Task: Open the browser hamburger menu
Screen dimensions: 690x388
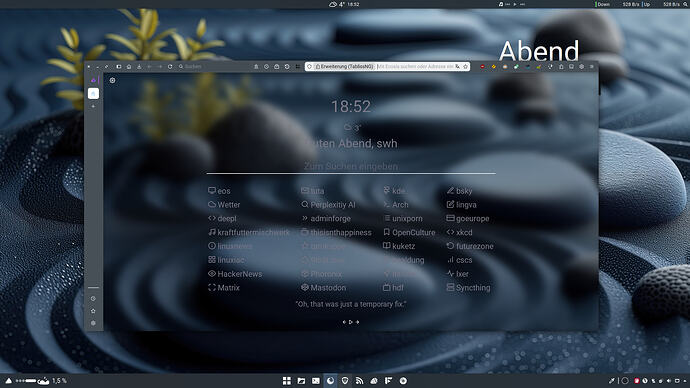Action: (592, 66)
